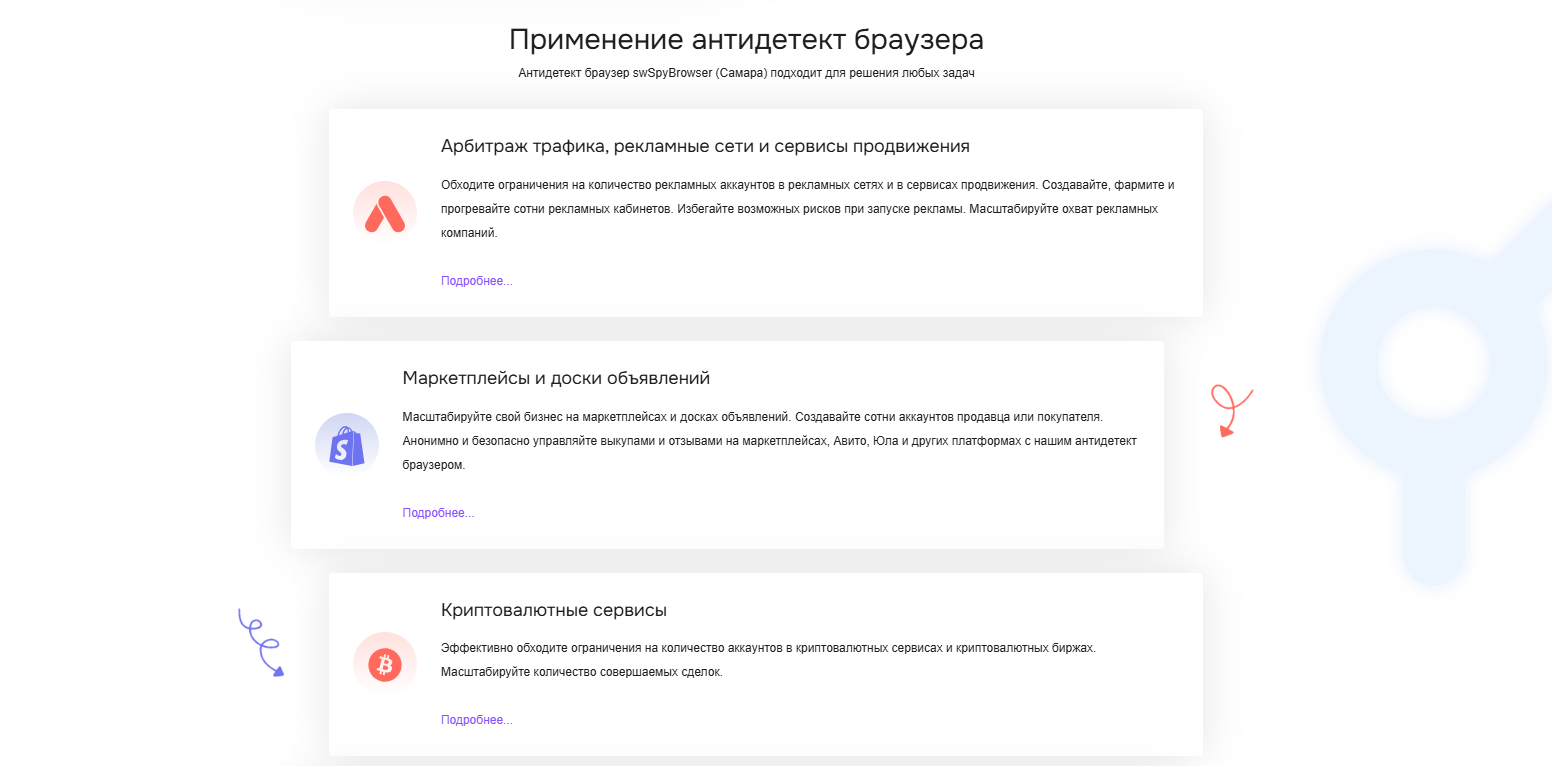Click heading 'Криптовалютные сервисы'
Viewport: 1552px width, 766px height.
tap(554, 610)
